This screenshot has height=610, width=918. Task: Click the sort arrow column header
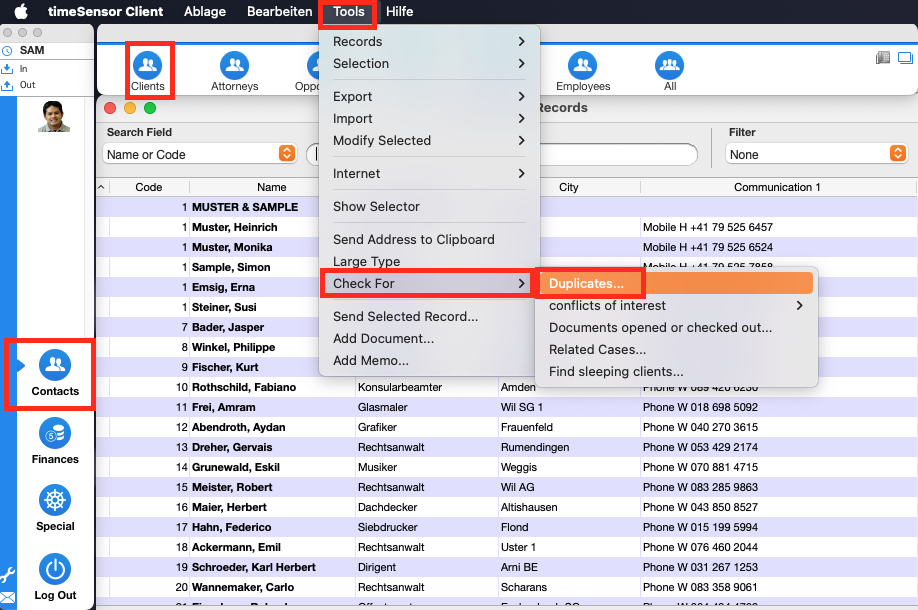click(102, 187)
